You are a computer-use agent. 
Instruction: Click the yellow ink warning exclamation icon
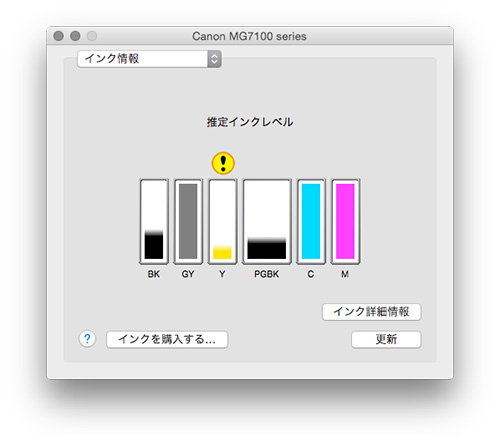[223, 163]
